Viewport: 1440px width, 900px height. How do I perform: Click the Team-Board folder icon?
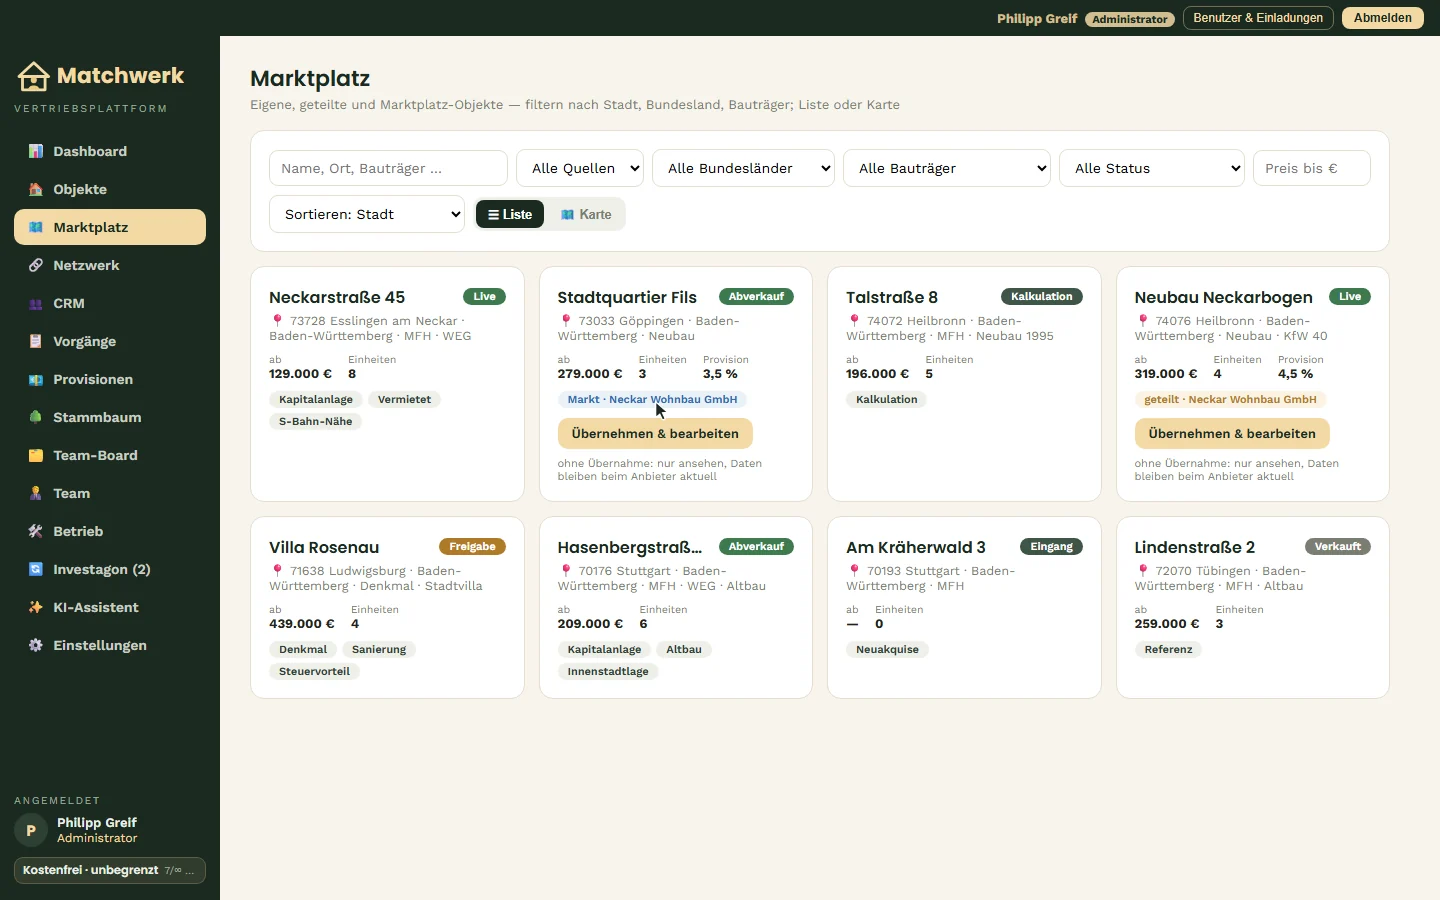click(x=36, y=455)
